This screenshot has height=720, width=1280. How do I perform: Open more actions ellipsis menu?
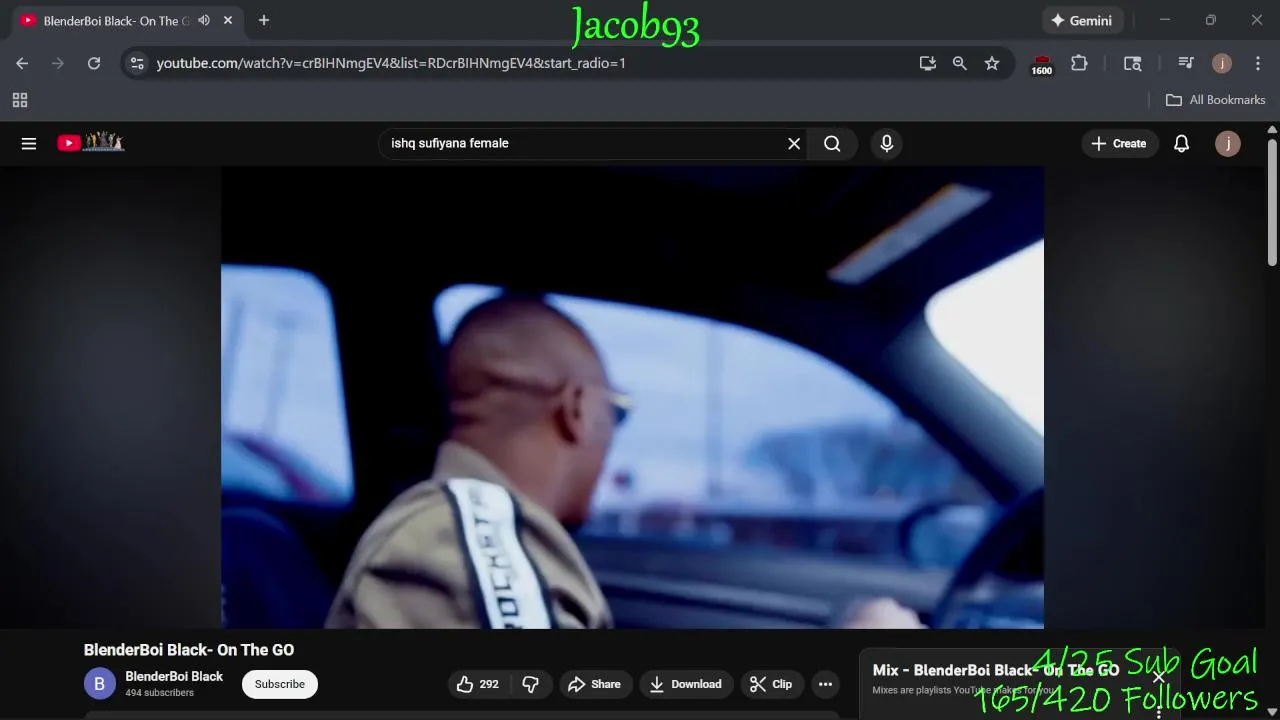(x=825, y=684)
